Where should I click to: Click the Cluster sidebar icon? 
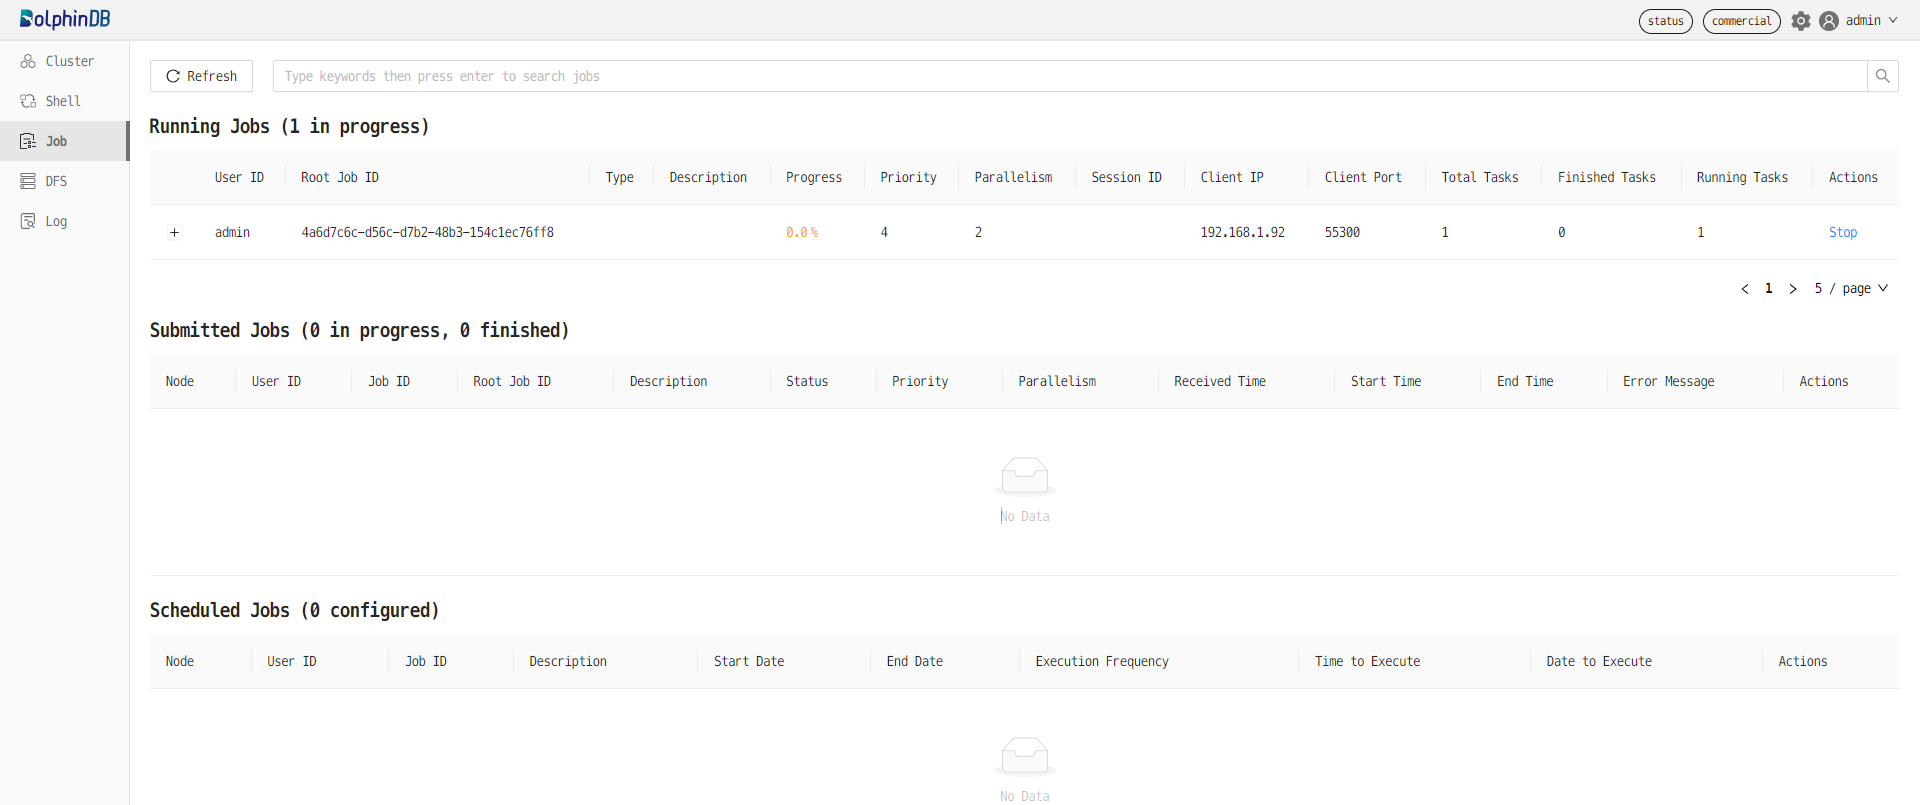coord(28,61)
